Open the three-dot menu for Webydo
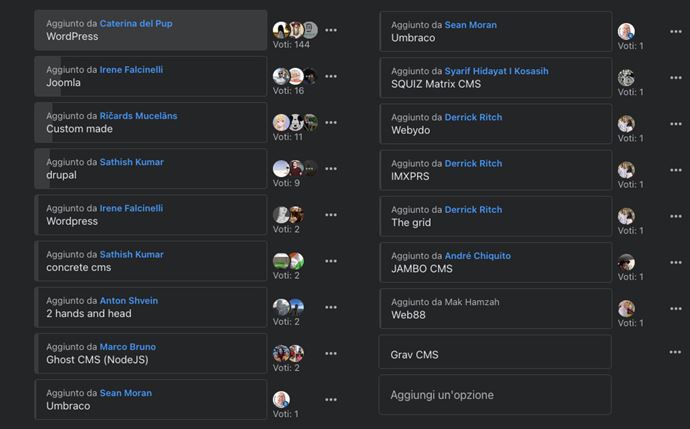Image resolution: width=690 pixels, height=429 pixels. [676, 124]
